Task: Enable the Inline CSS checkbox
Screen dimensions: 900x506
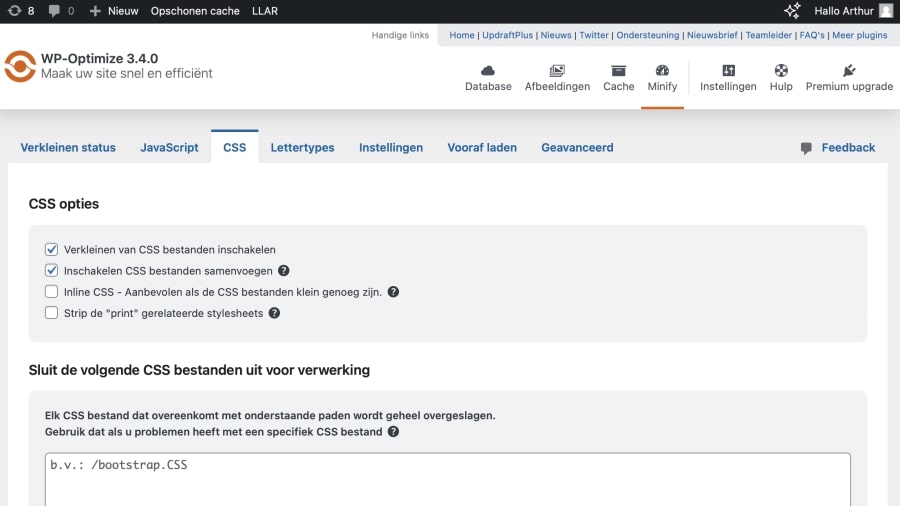Action: (x=52, y=292)
